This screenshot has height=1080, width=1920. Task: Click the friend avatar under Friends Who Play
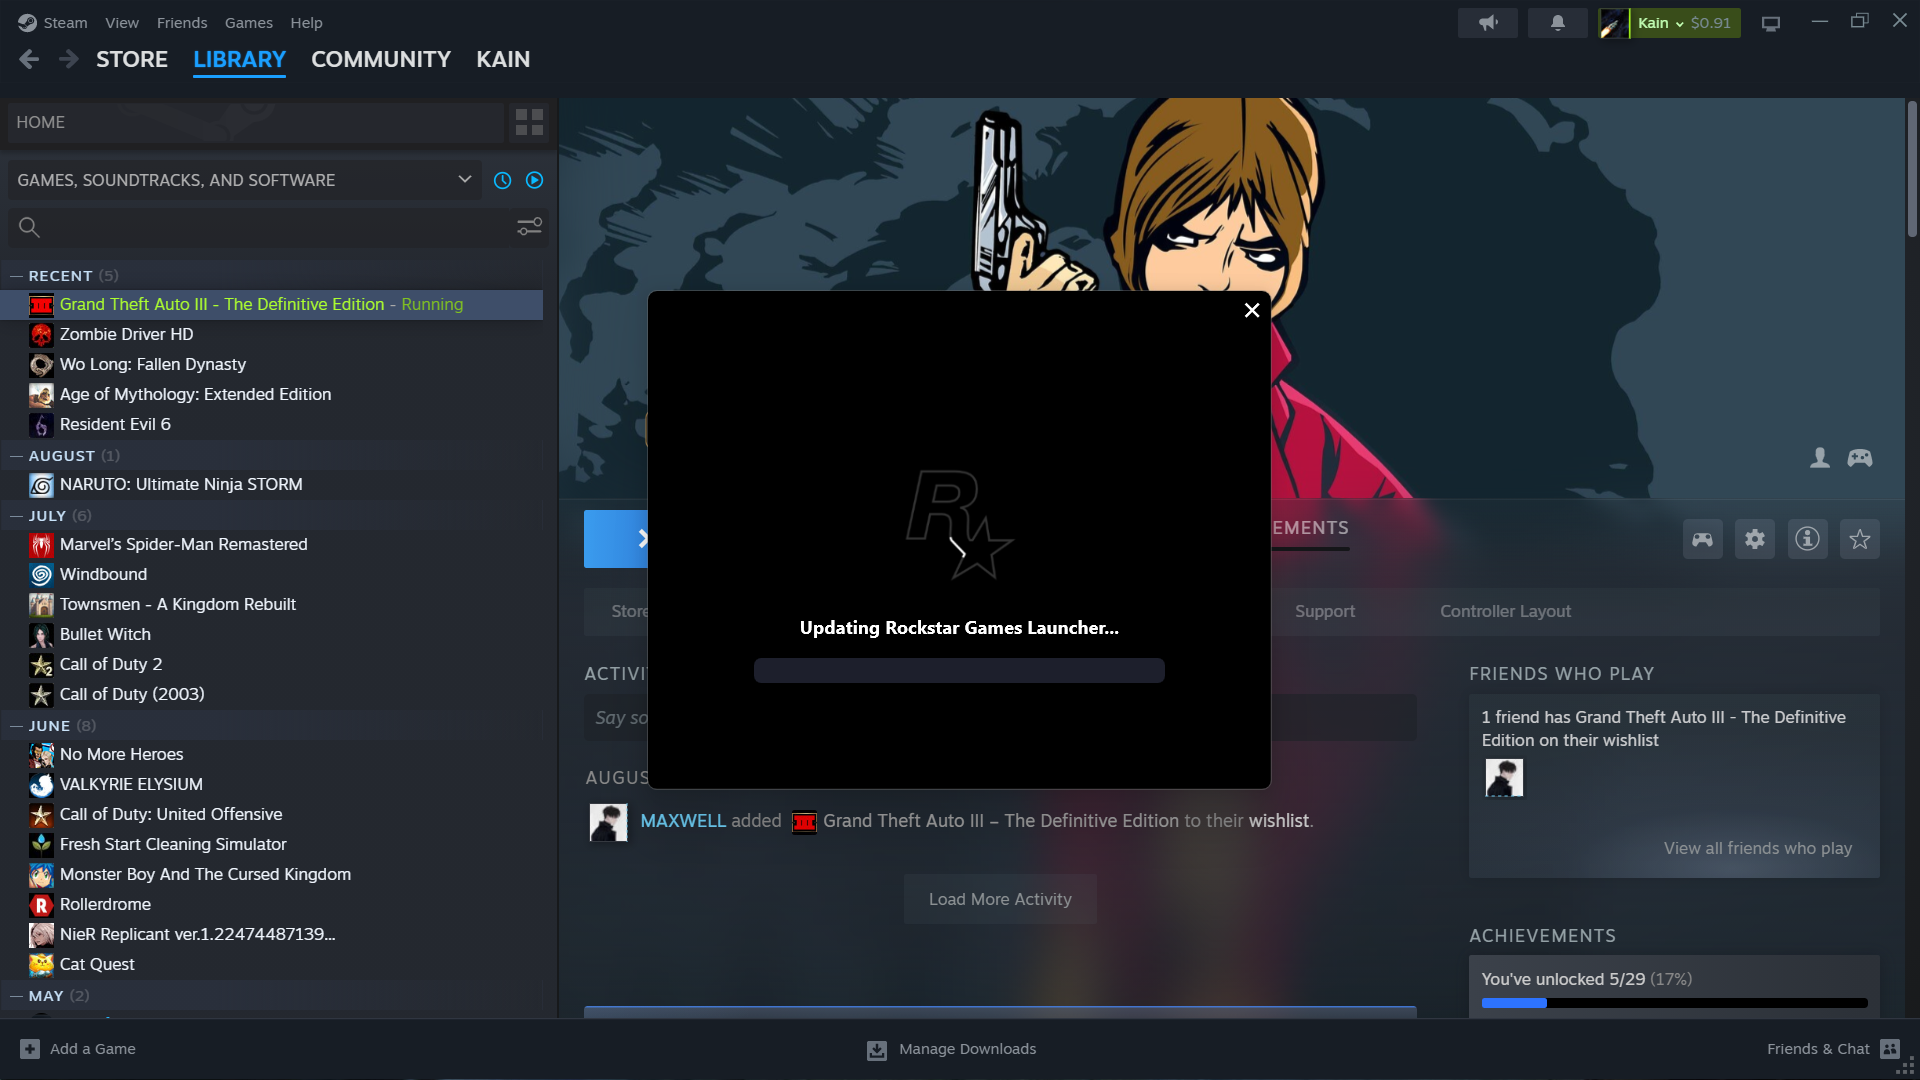1504,777
